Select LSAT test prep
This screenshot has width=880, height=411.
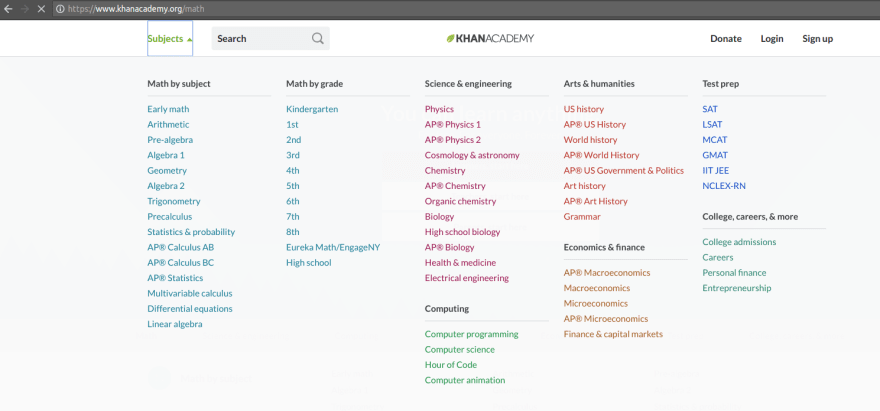pyautogui.click(x=712, y=125)
